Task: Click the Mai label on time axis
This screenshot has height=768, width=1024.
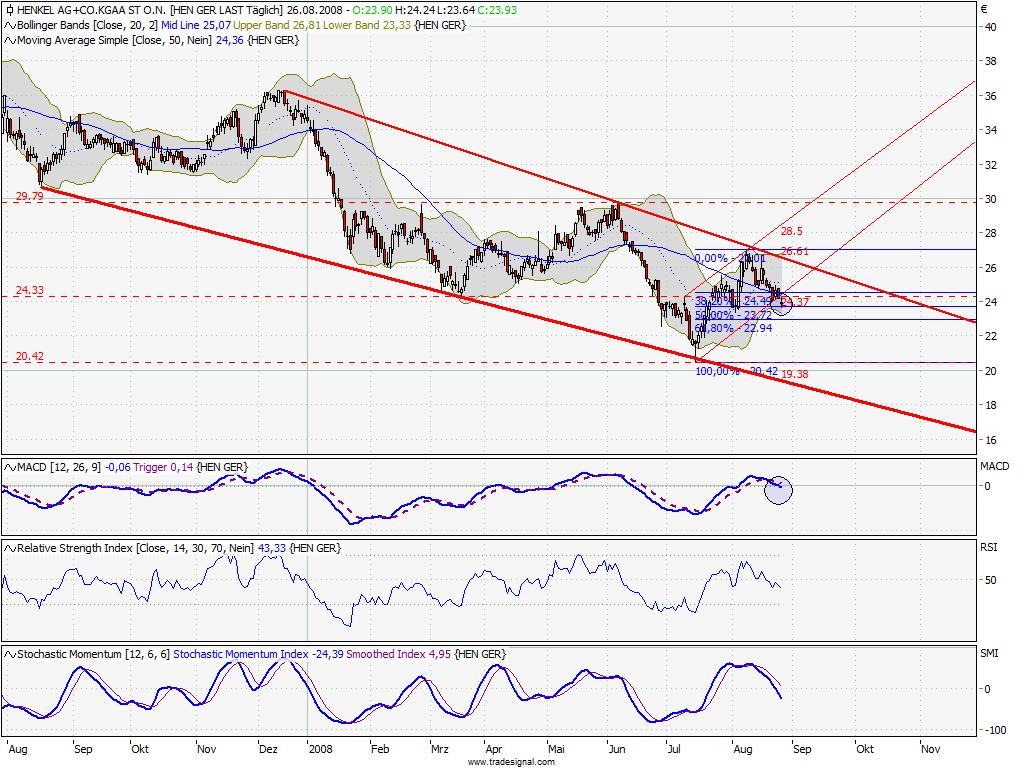Action: click(556, 749)
